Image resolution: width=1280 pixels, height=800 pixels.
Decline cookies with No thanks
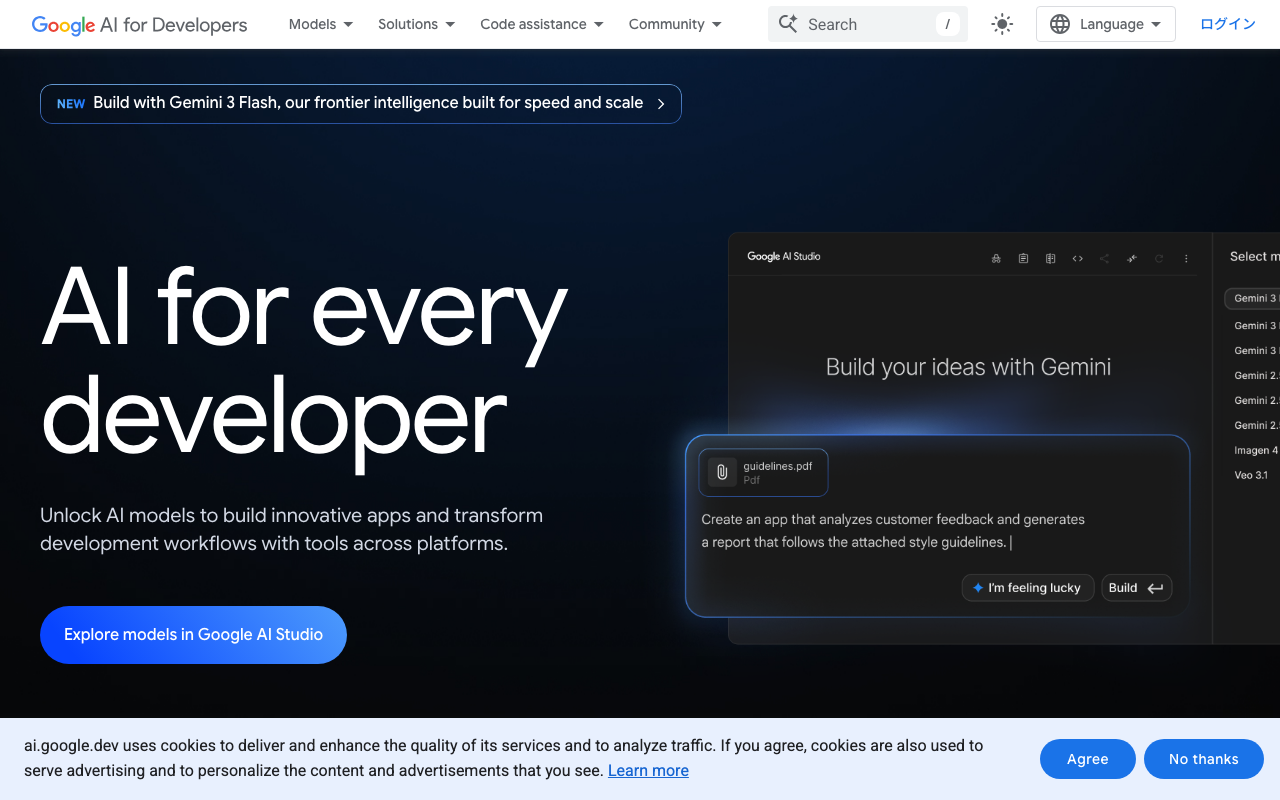[1203, 759]
